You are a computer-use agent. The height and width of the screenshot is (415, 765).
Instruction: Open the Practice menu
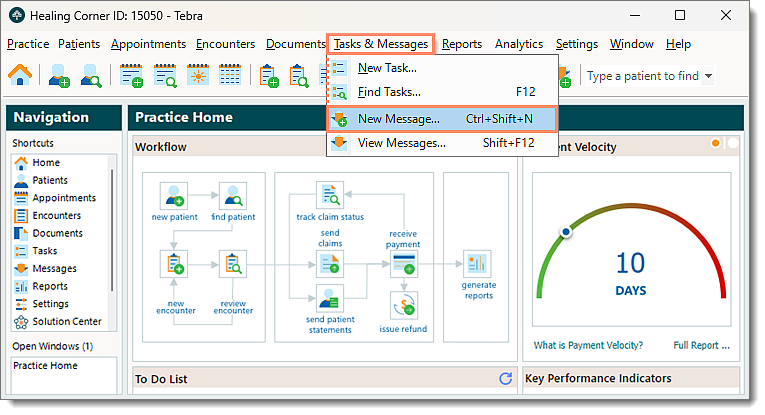pos(28,44)
